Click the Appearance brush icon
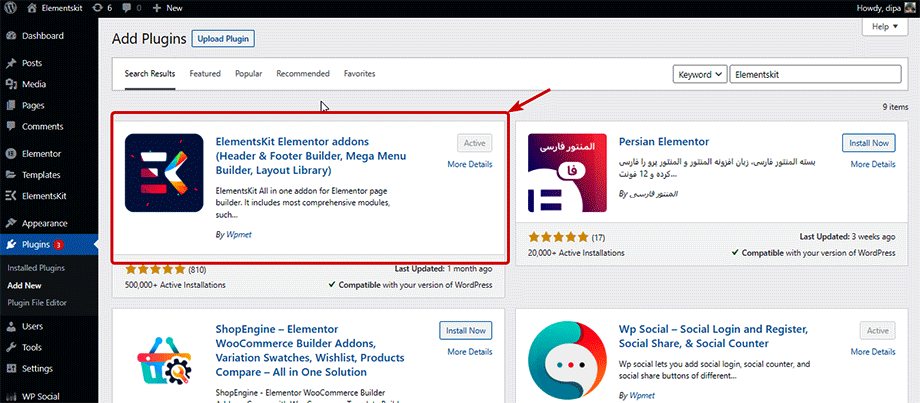The width and height of the screenshot is (920, 403). point(11,223)
